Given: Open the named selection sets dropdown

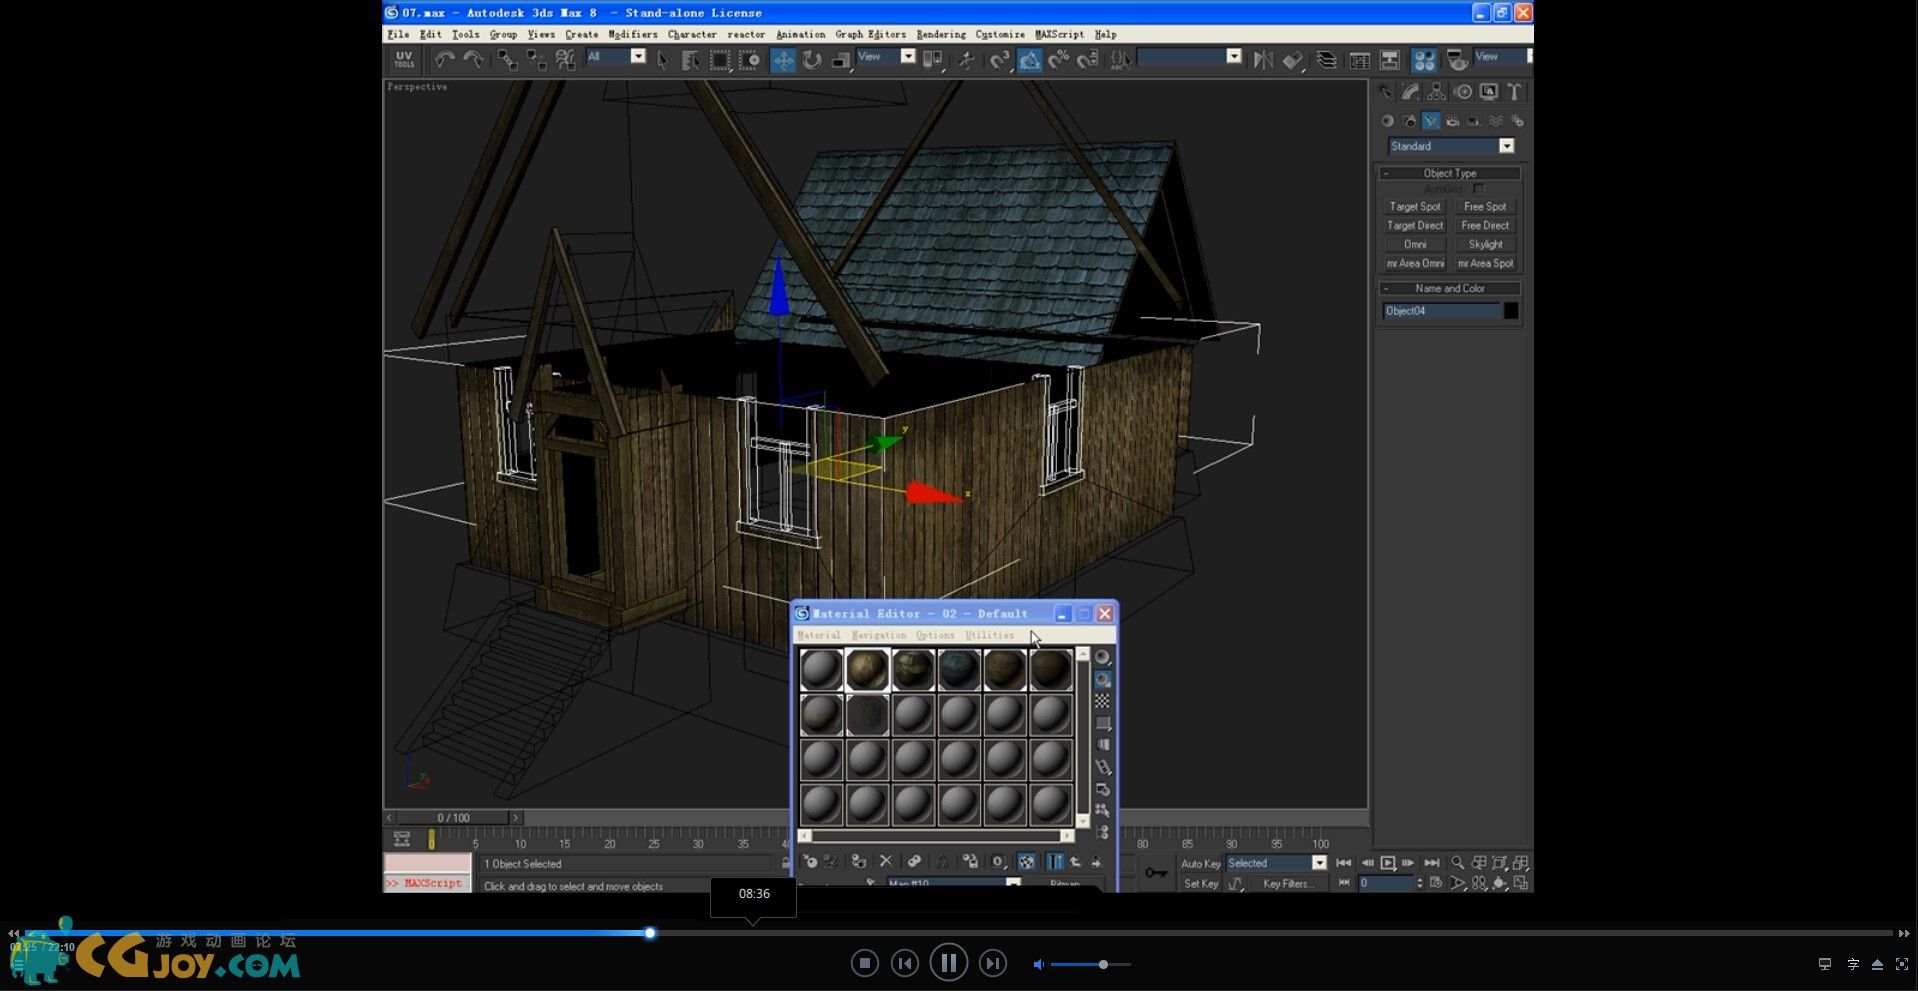Looking at the screenshot, I should pos(1189,56).
